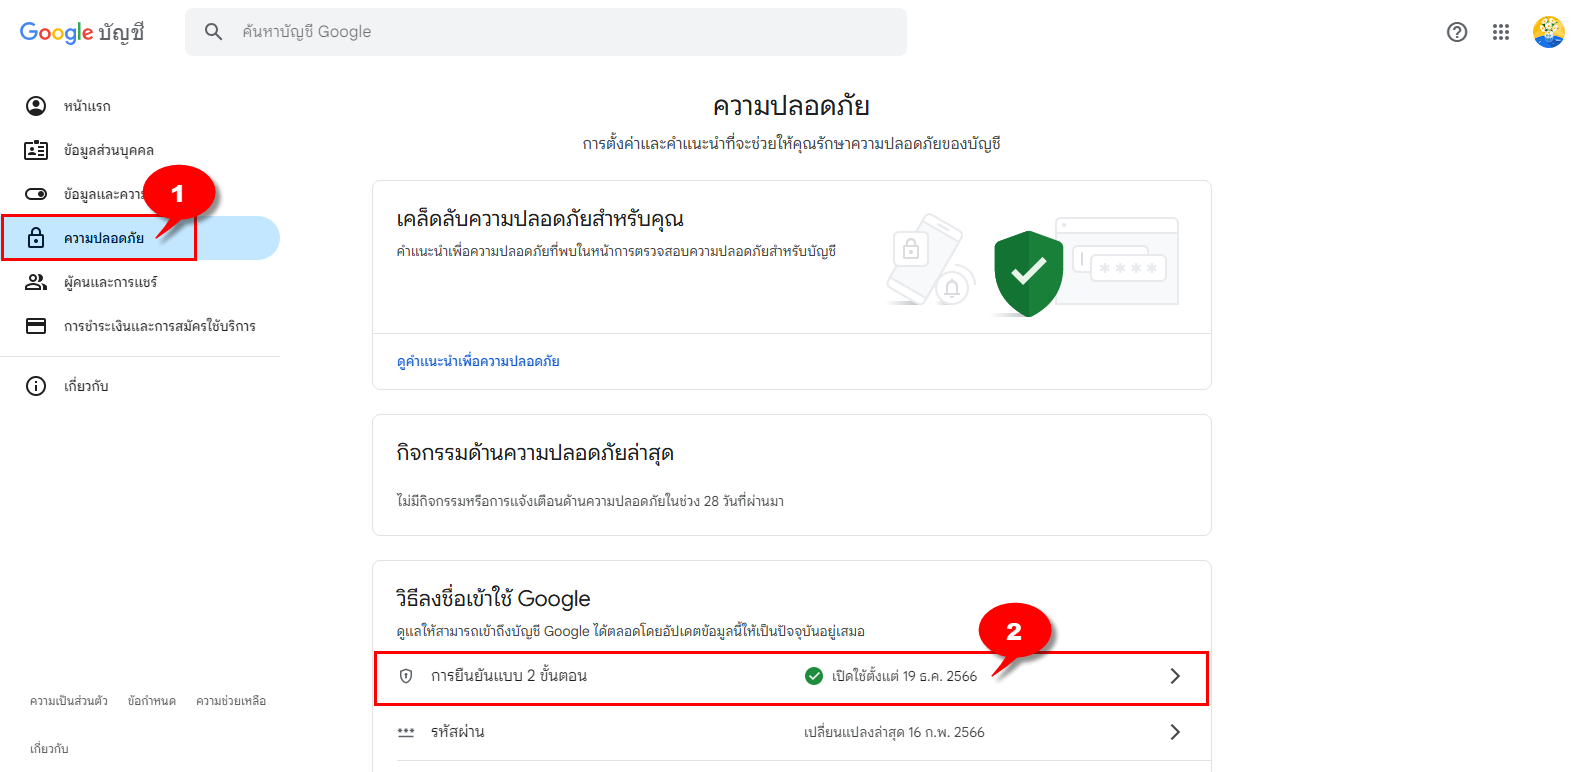Click the ความปลอดภัย lock icon

pos(36,238)
